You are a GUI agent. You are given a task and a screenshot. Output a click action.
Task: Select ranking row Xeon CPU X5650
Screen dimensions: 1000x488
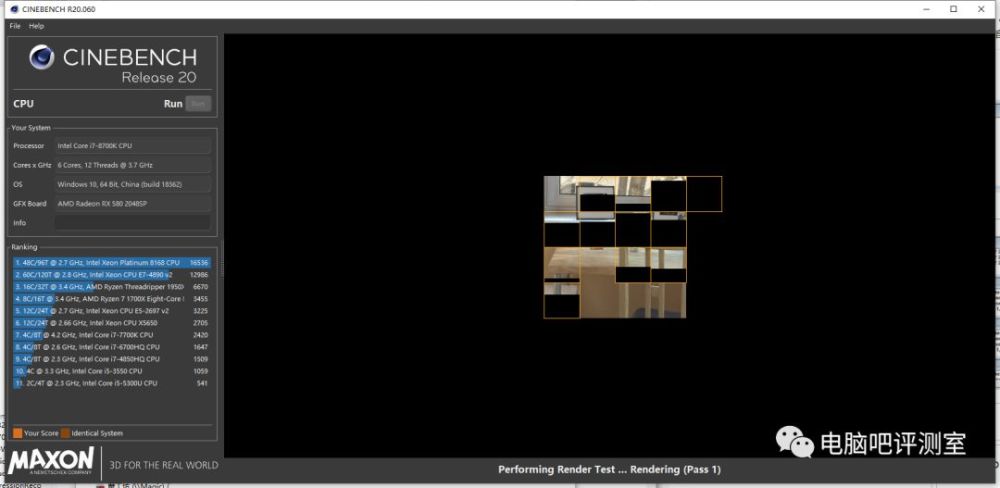112,323
